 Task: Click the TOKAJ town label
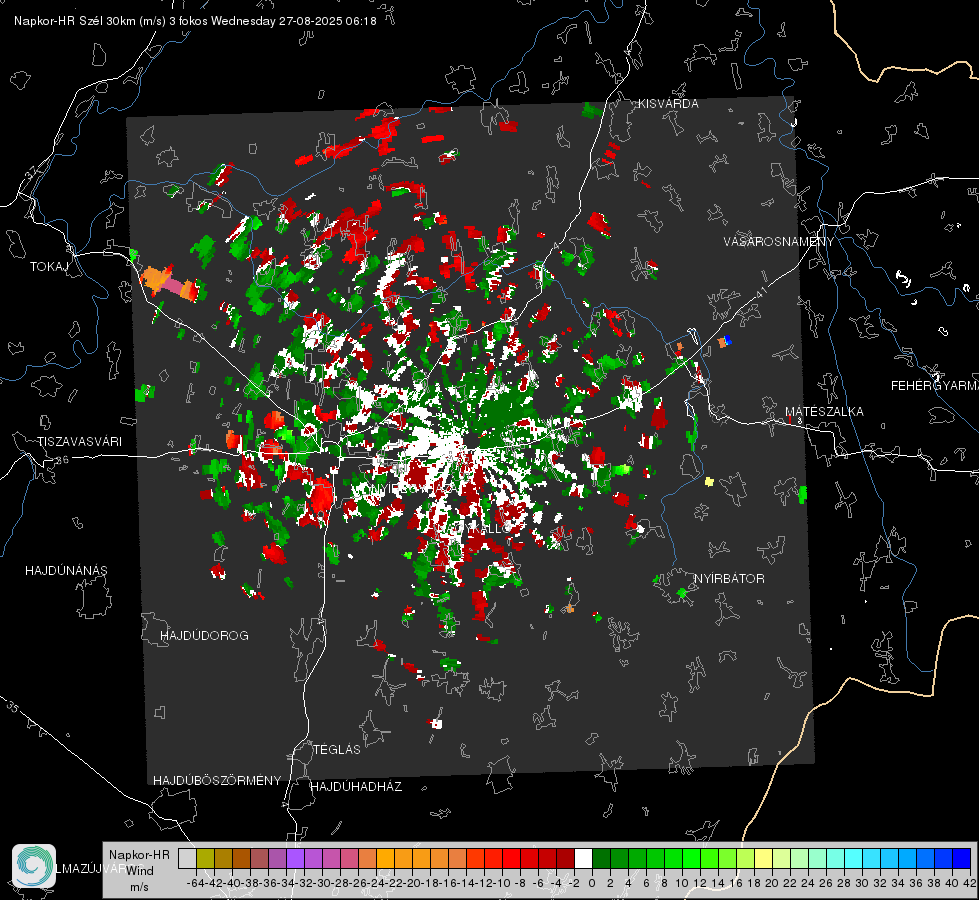click(x=49, y=267)
